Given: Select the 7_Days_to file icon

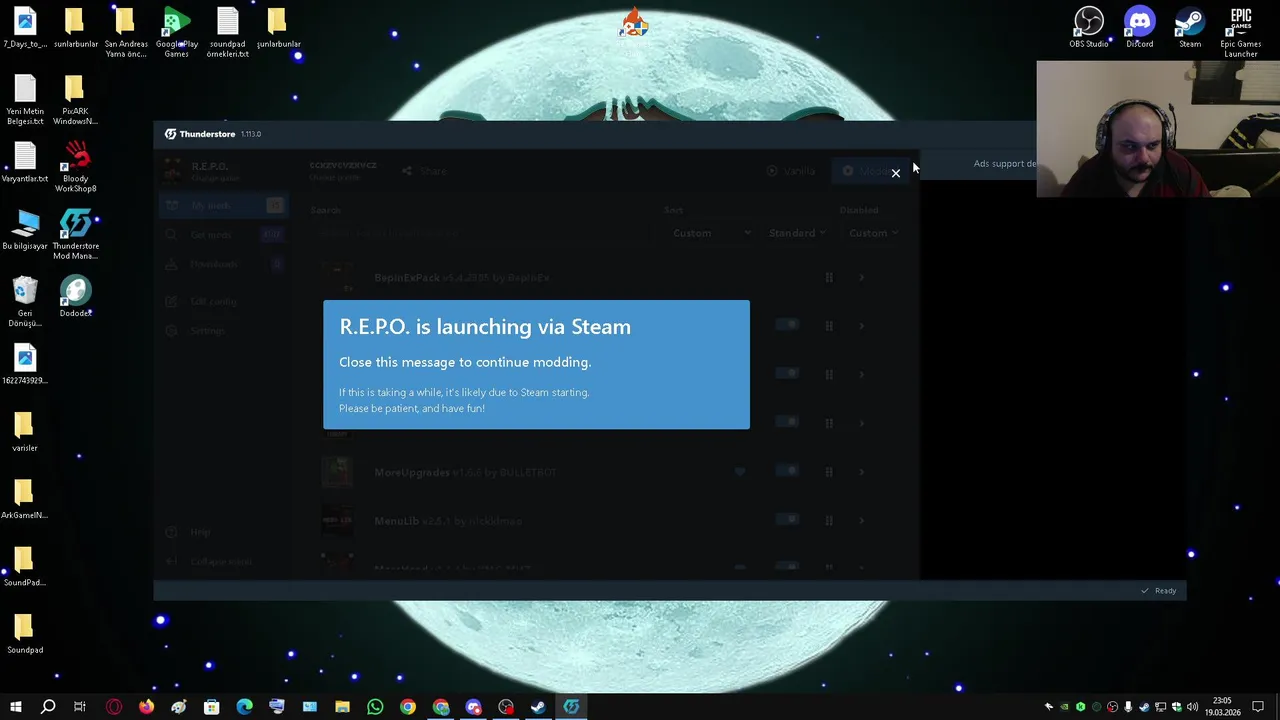Looking at the screenshot, I should 25,28.
